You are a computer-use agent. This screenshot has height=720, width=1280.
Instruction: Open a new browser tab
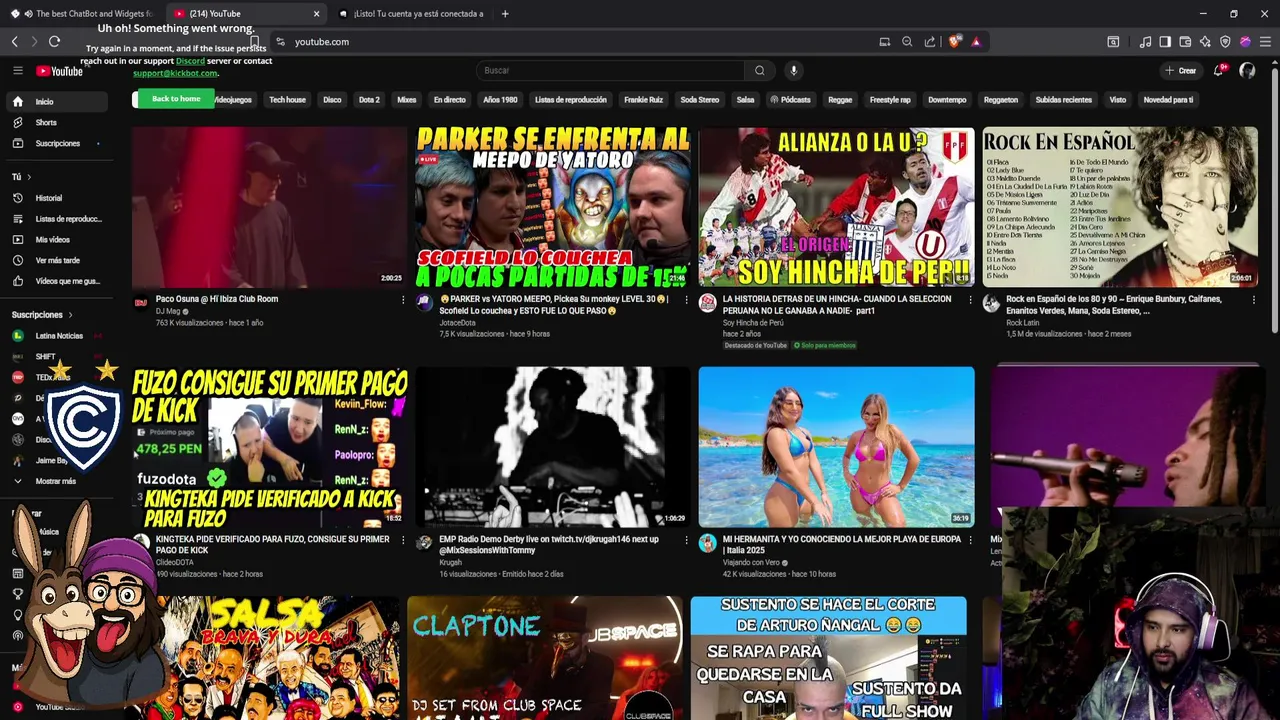click(505, 14)
